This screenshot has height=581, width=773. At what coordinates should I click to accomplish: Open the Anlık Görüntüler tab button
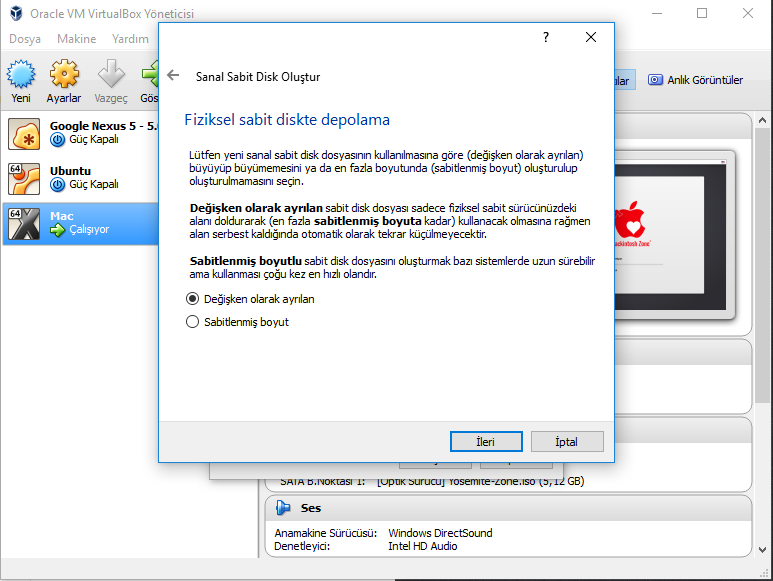[x=696, y=80]
